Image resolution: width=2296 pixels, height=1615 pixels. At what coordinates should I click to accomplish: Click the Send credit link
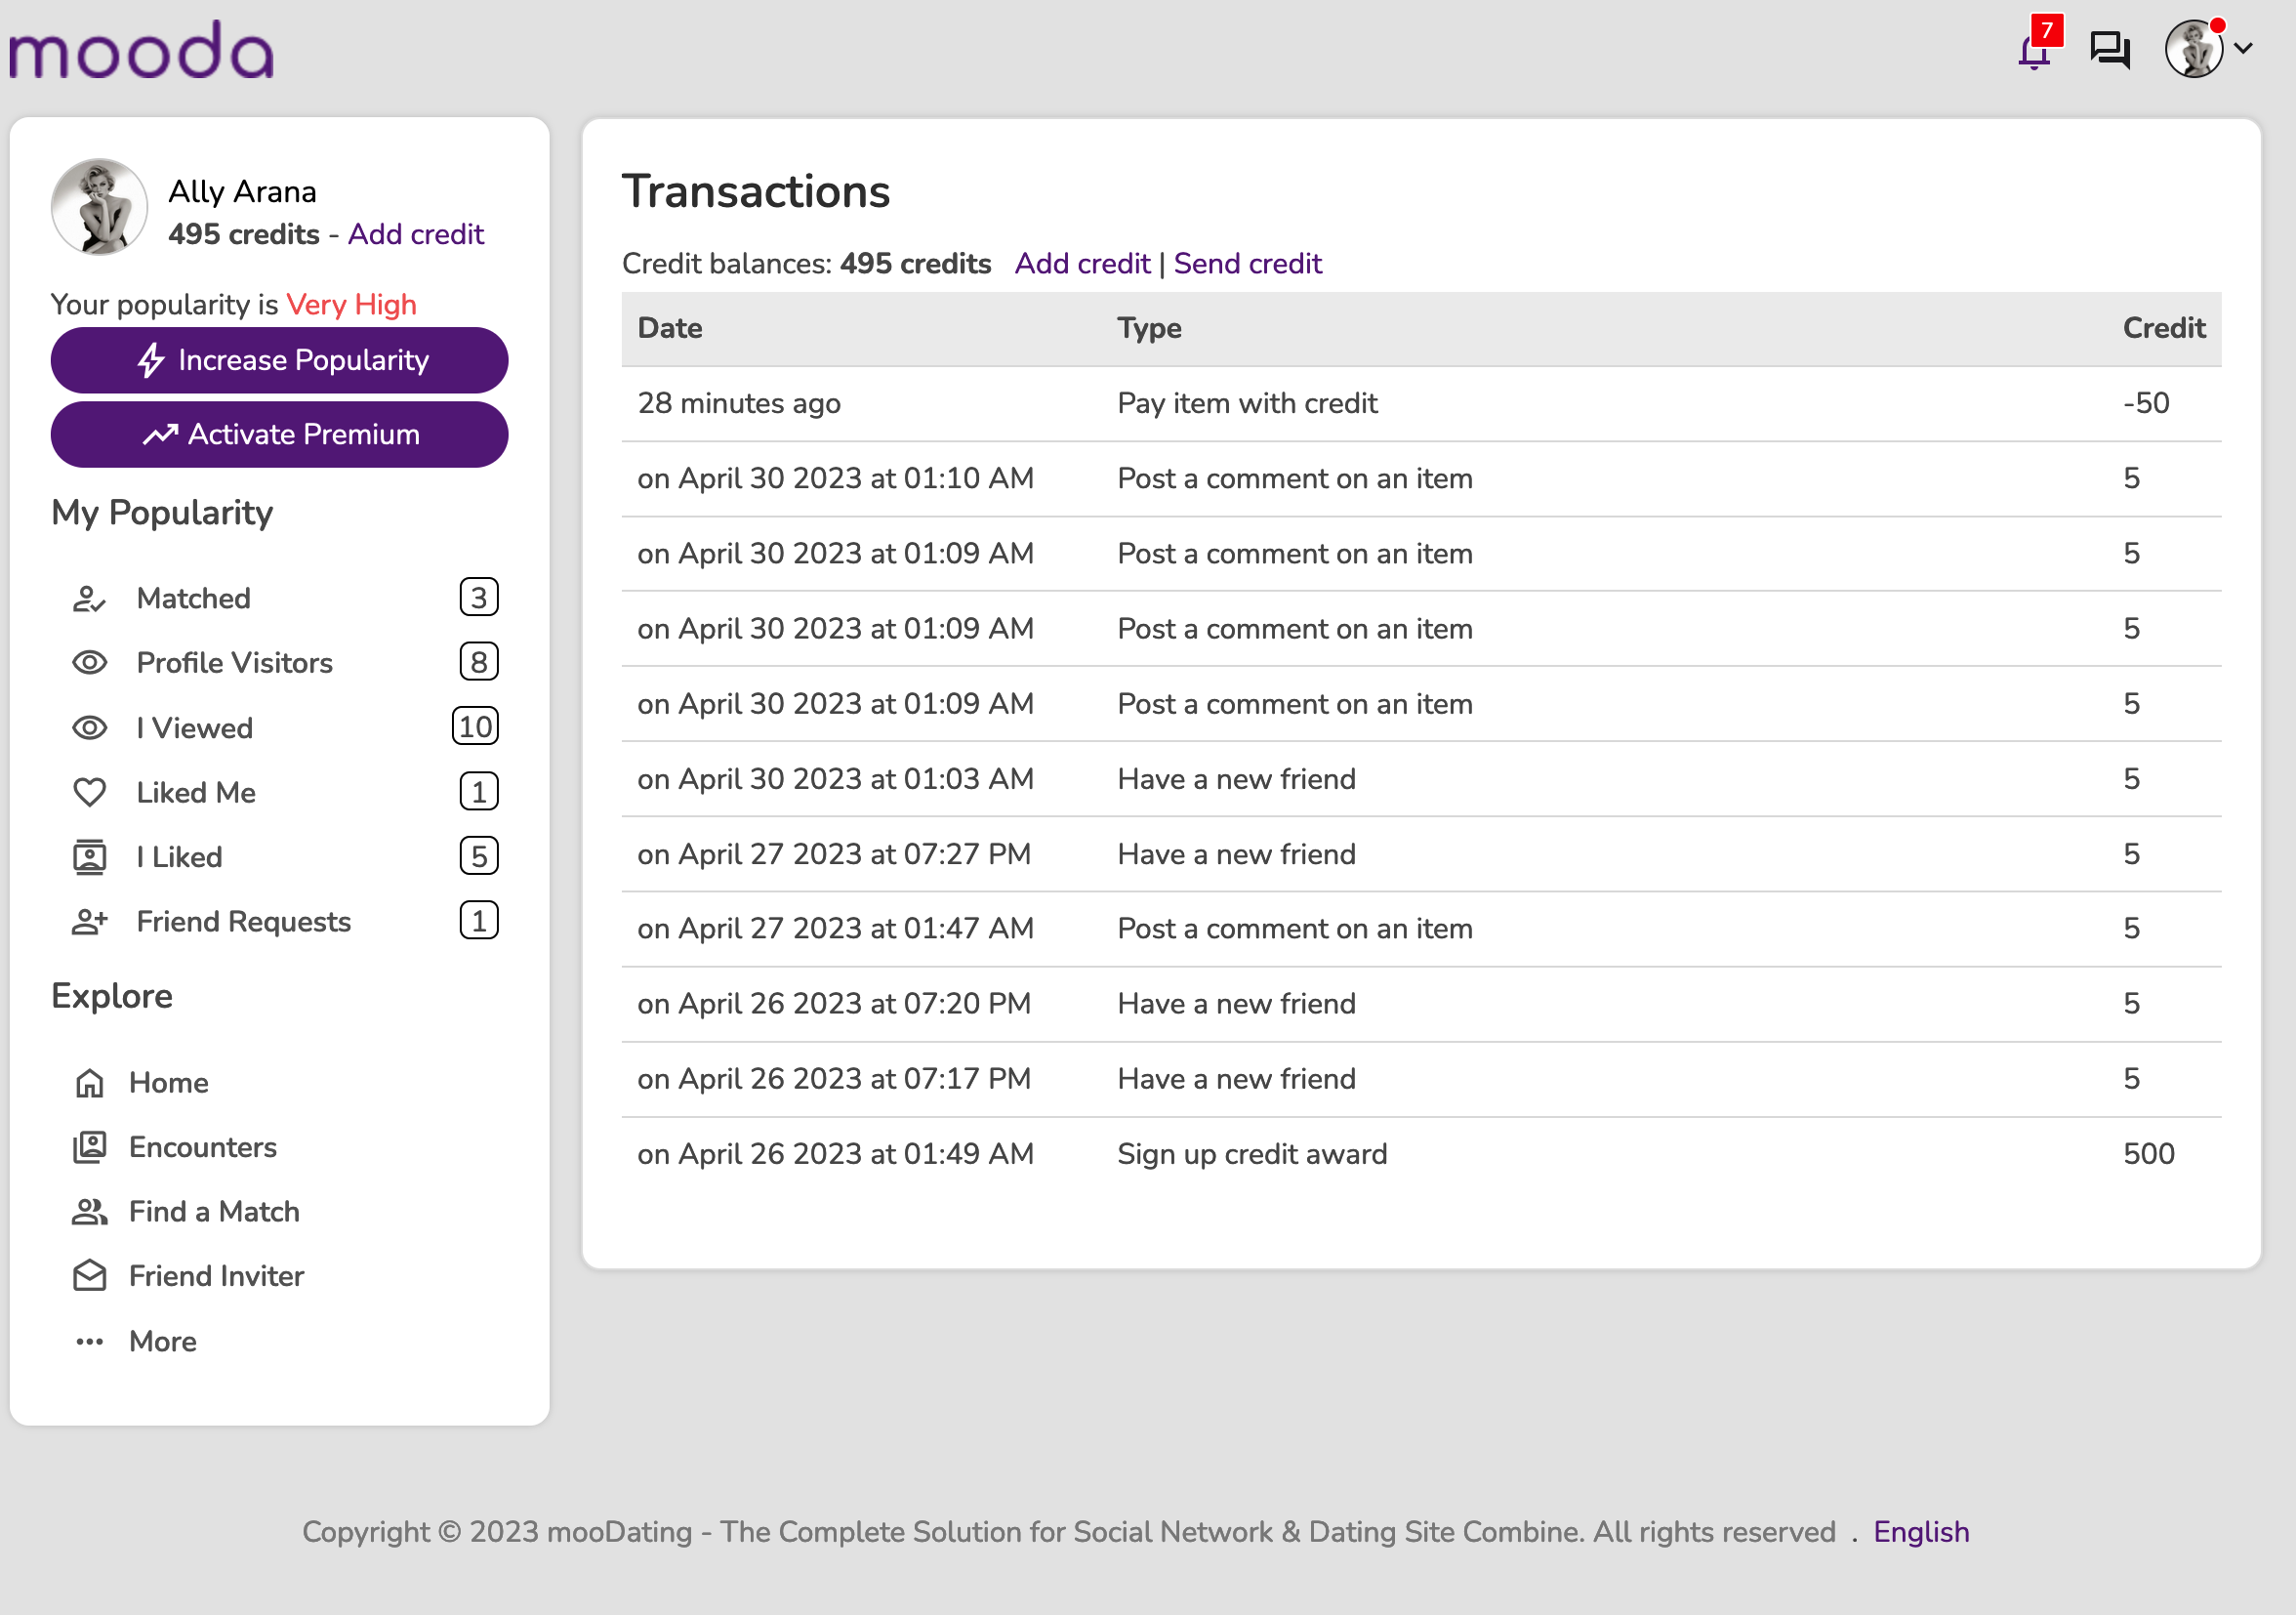click(x=1247, y=263)
